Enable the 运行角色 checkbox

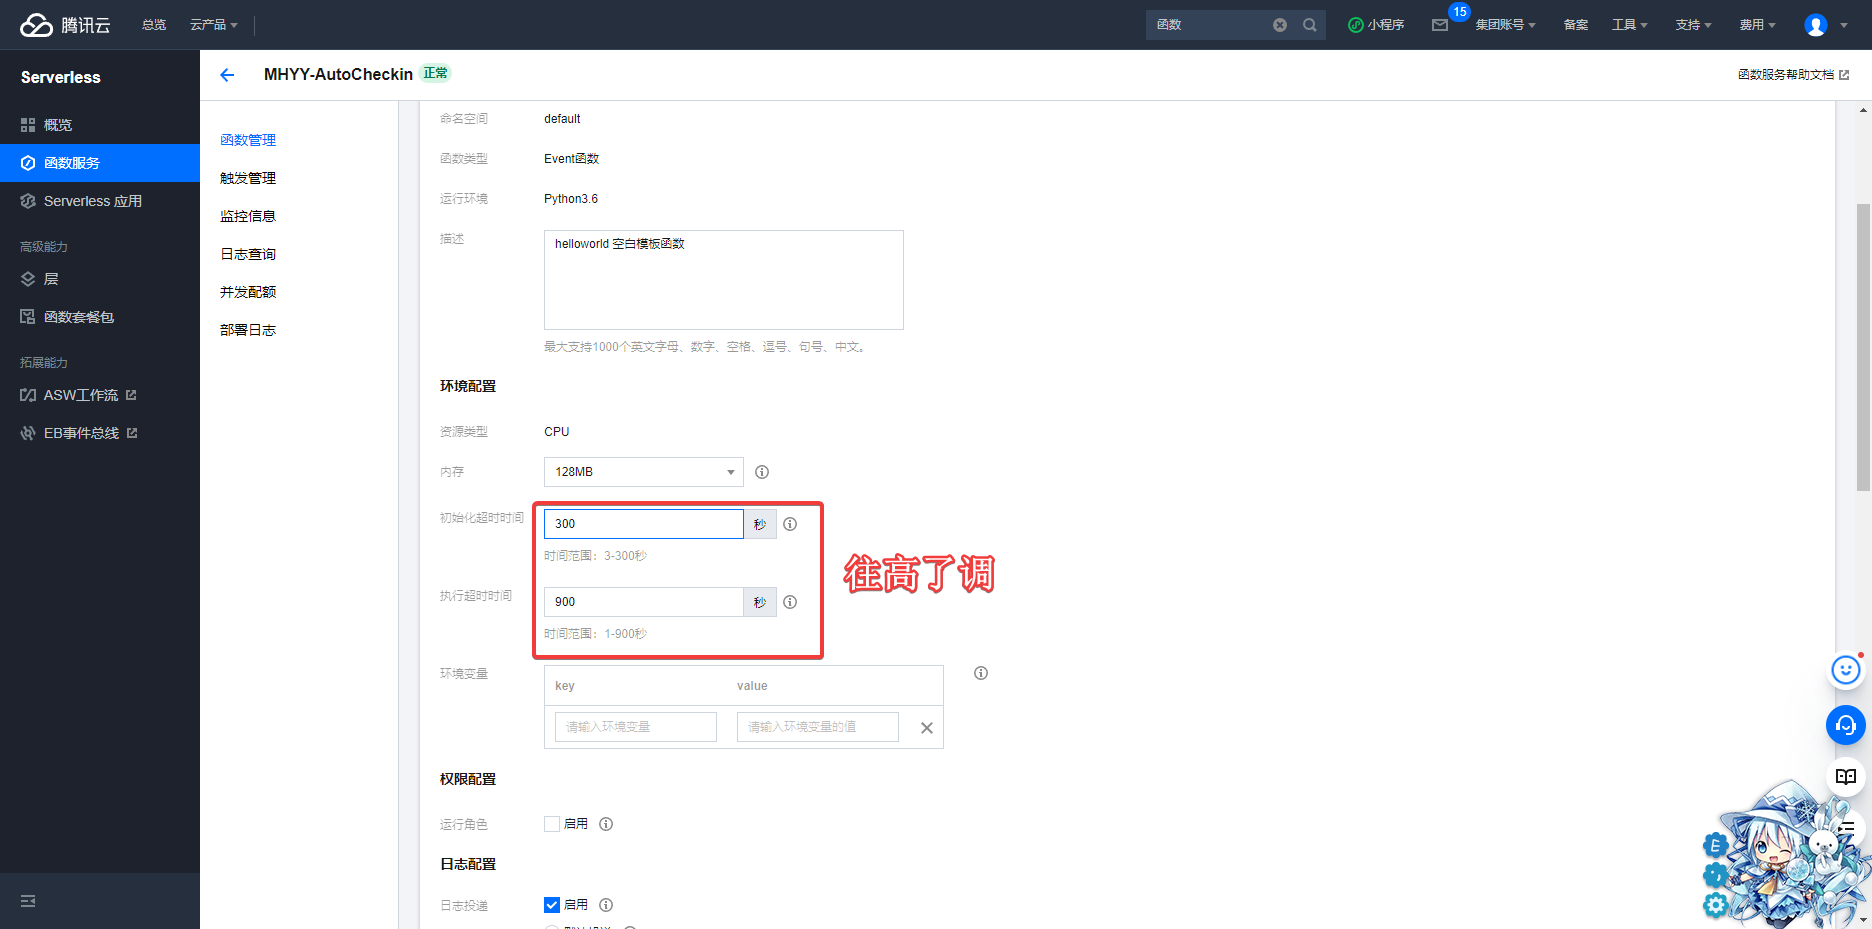point(552,824)
